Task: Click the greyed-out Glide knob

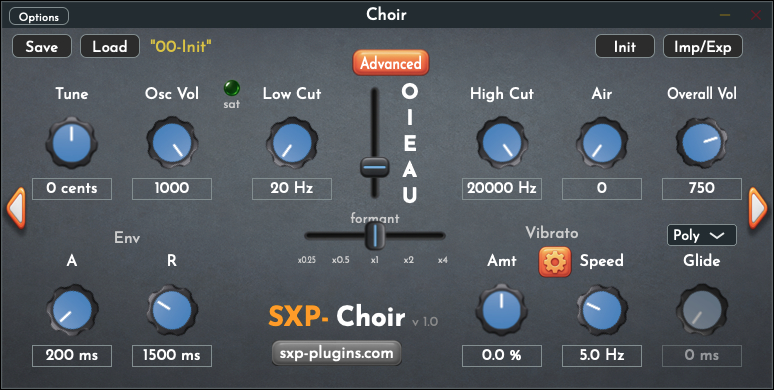Action: coord(701,311)
